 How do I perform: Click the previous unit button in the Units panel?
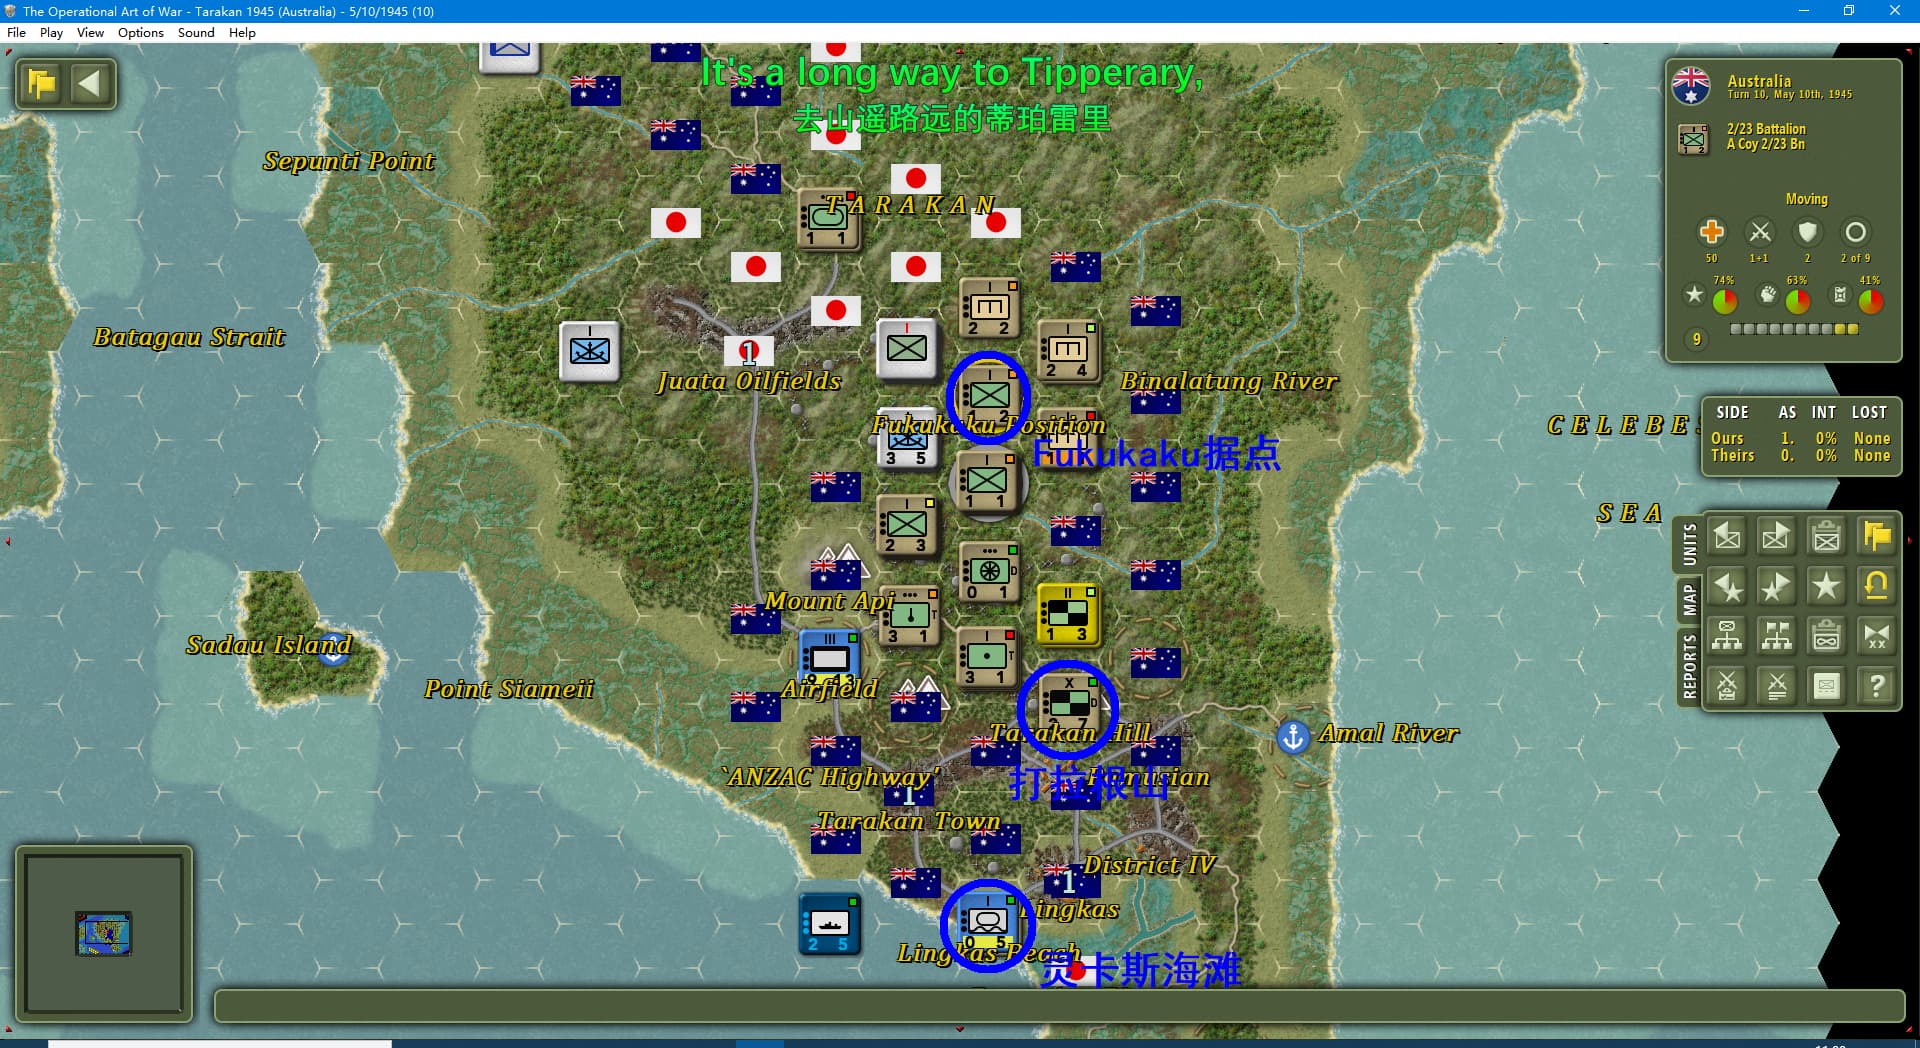[x=1727, y=537]
